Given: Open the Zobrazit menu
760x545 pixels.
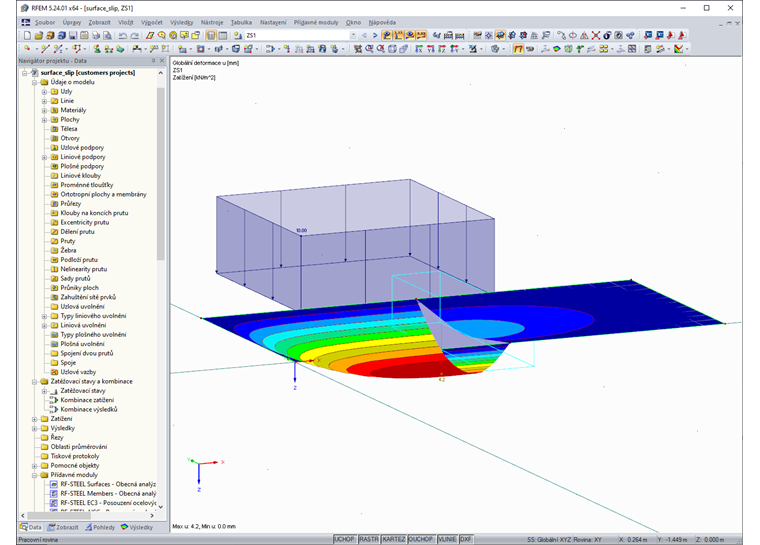Looking at the screenshot, I should coord(99,22).
